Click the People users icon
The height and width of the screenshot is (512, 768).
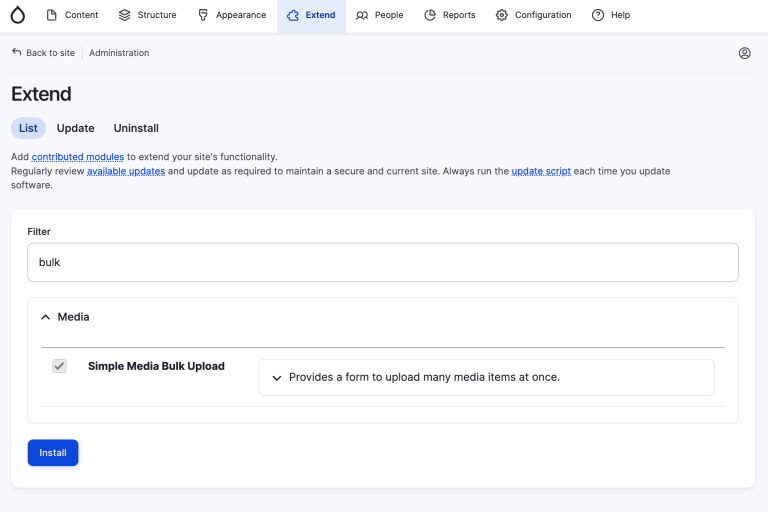[362, 15]
